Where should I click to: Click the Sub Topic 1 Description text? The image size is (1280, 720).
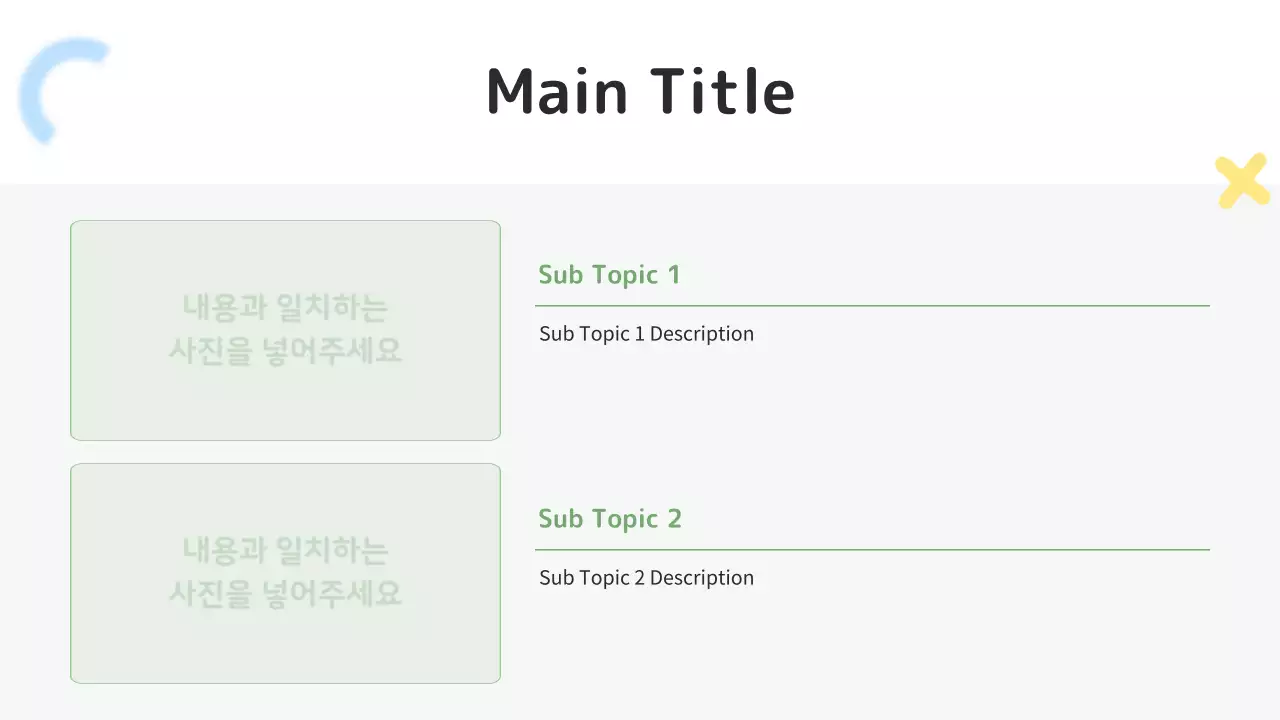click(646, 334)
